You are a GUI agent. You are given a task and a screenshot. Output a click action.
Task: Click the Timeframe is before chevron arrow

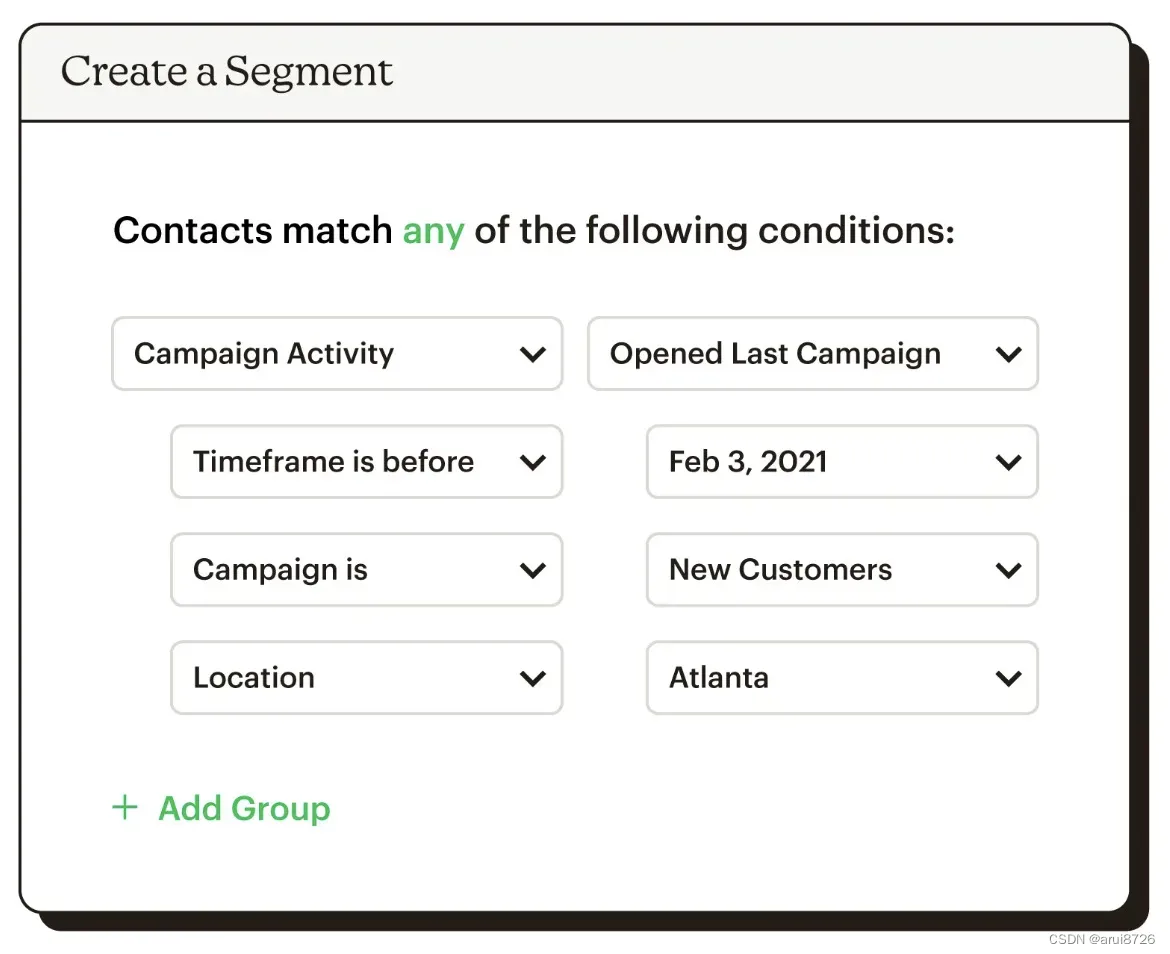(x=533, y=462)
